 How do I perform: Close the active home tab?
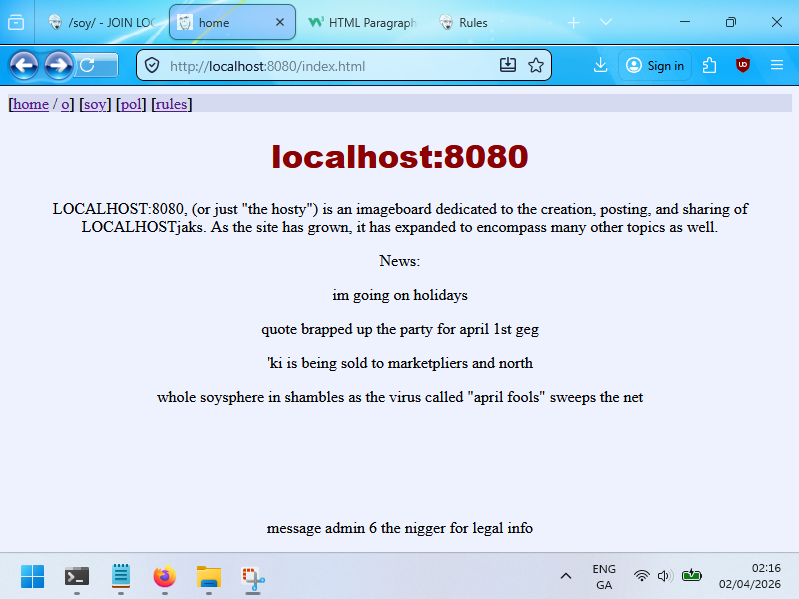point(280,22)
